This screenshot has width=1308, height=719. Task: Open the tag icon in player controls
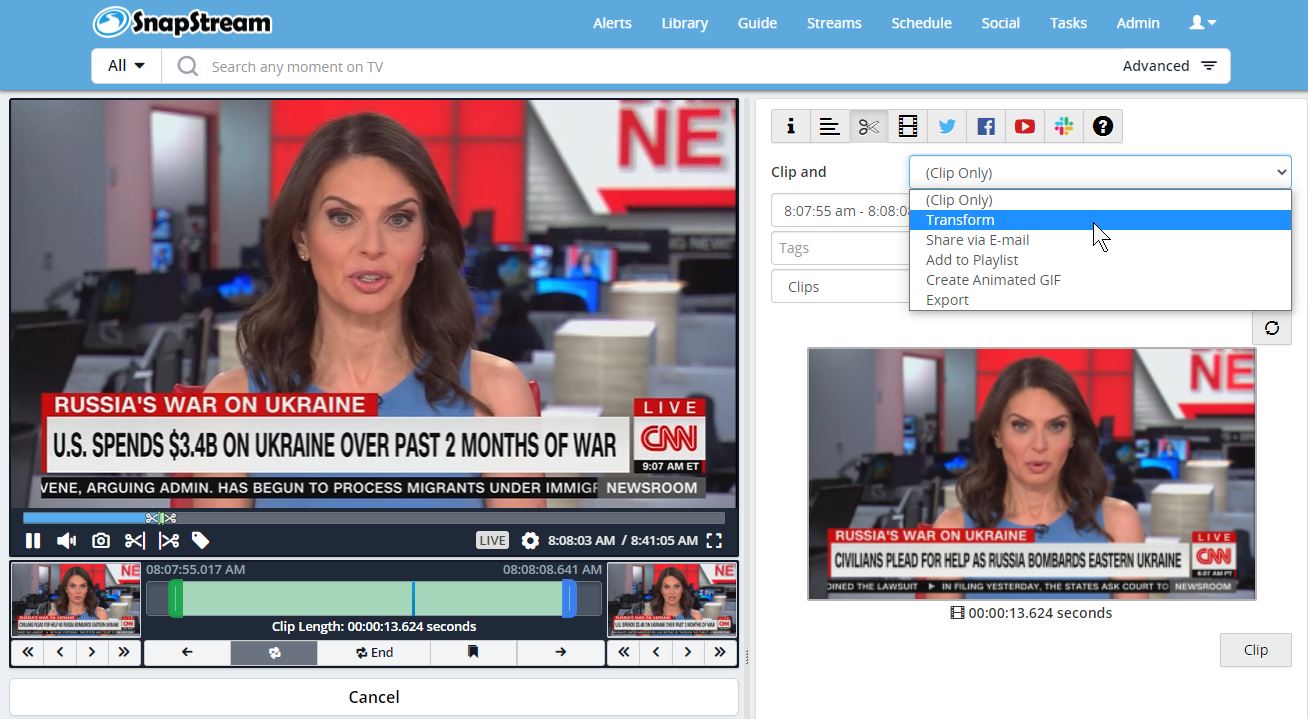tap(201, 541)
